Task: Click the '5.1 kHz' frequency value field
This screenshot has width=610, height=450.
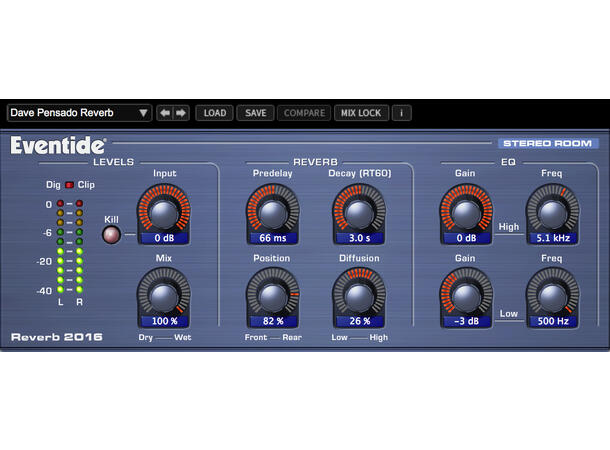Action: click(553, 238)
